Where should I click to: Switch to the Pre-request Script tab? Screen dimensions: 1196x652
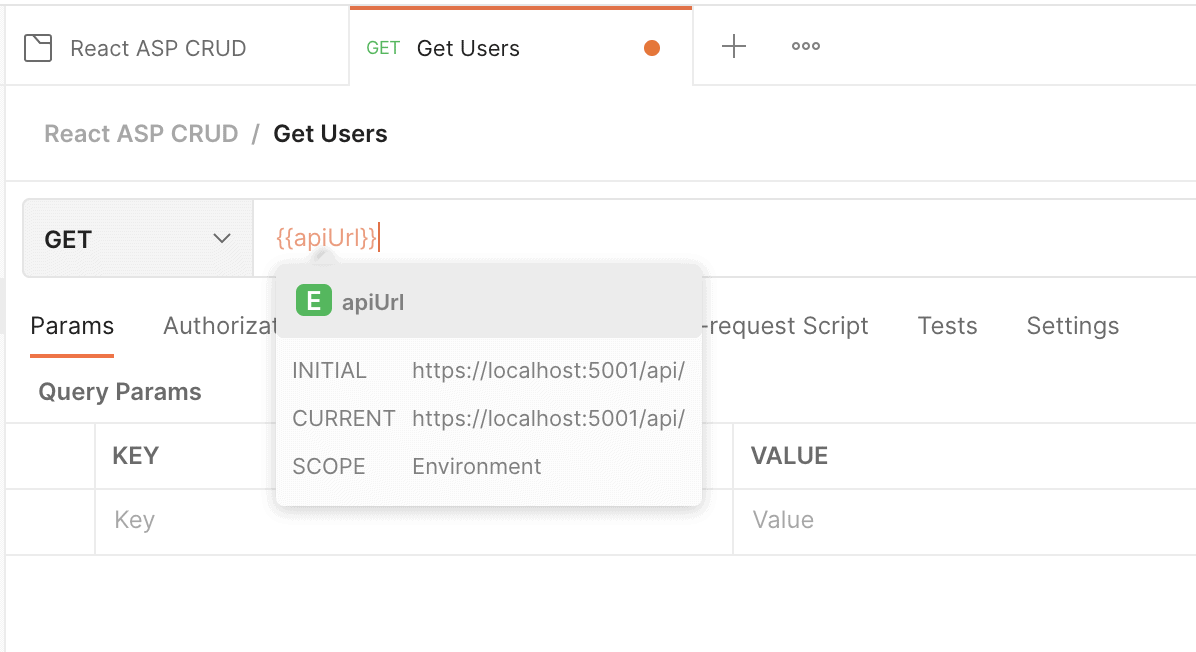pyautogui.click(x=785, y=326)
